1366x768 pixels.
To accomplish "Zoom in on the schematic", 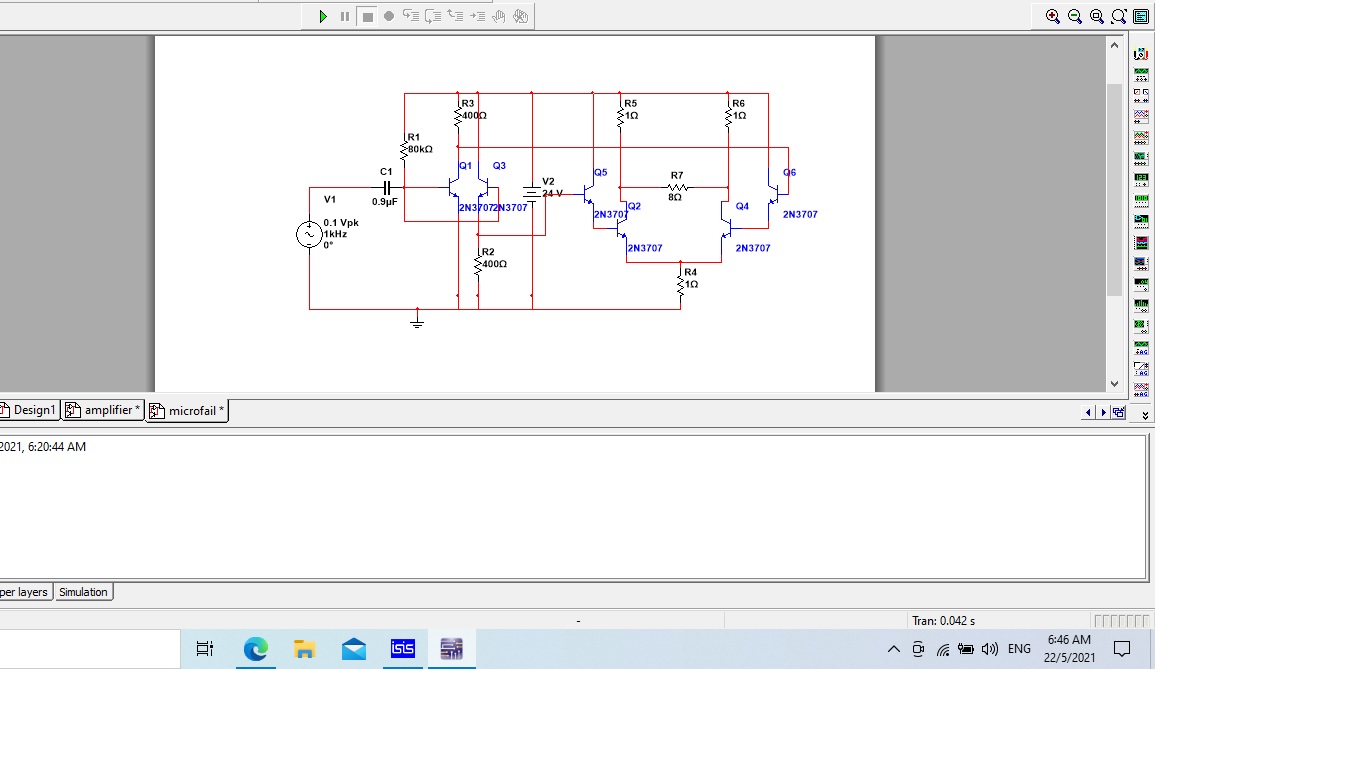I will (x=1052, y=16).
